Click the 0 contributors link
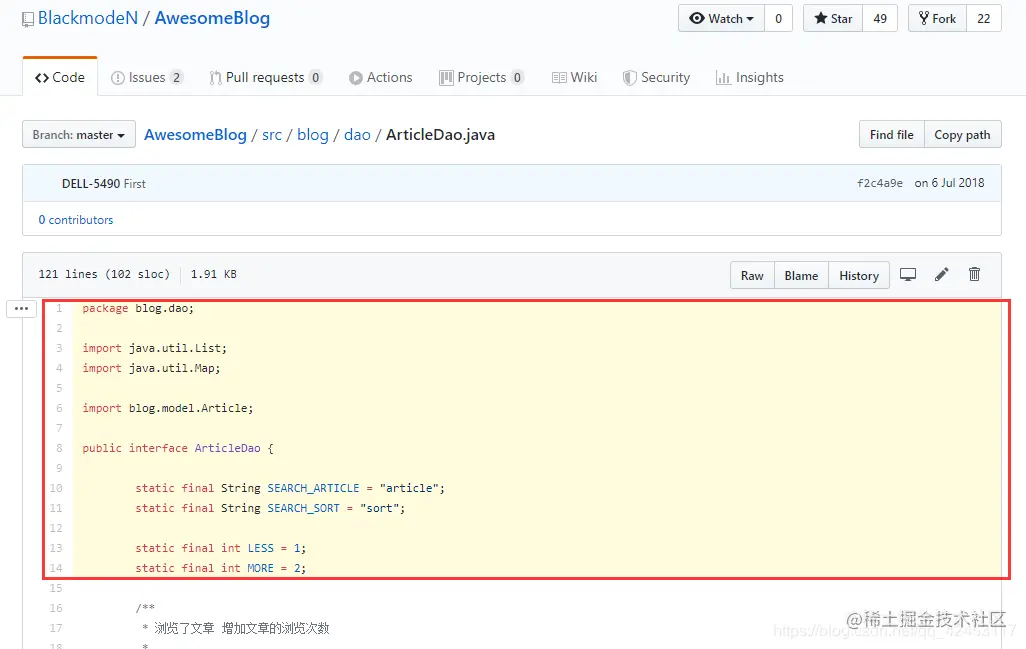Image resolution: width=1026 pixels, height=649 pixels. click(75, 220)
